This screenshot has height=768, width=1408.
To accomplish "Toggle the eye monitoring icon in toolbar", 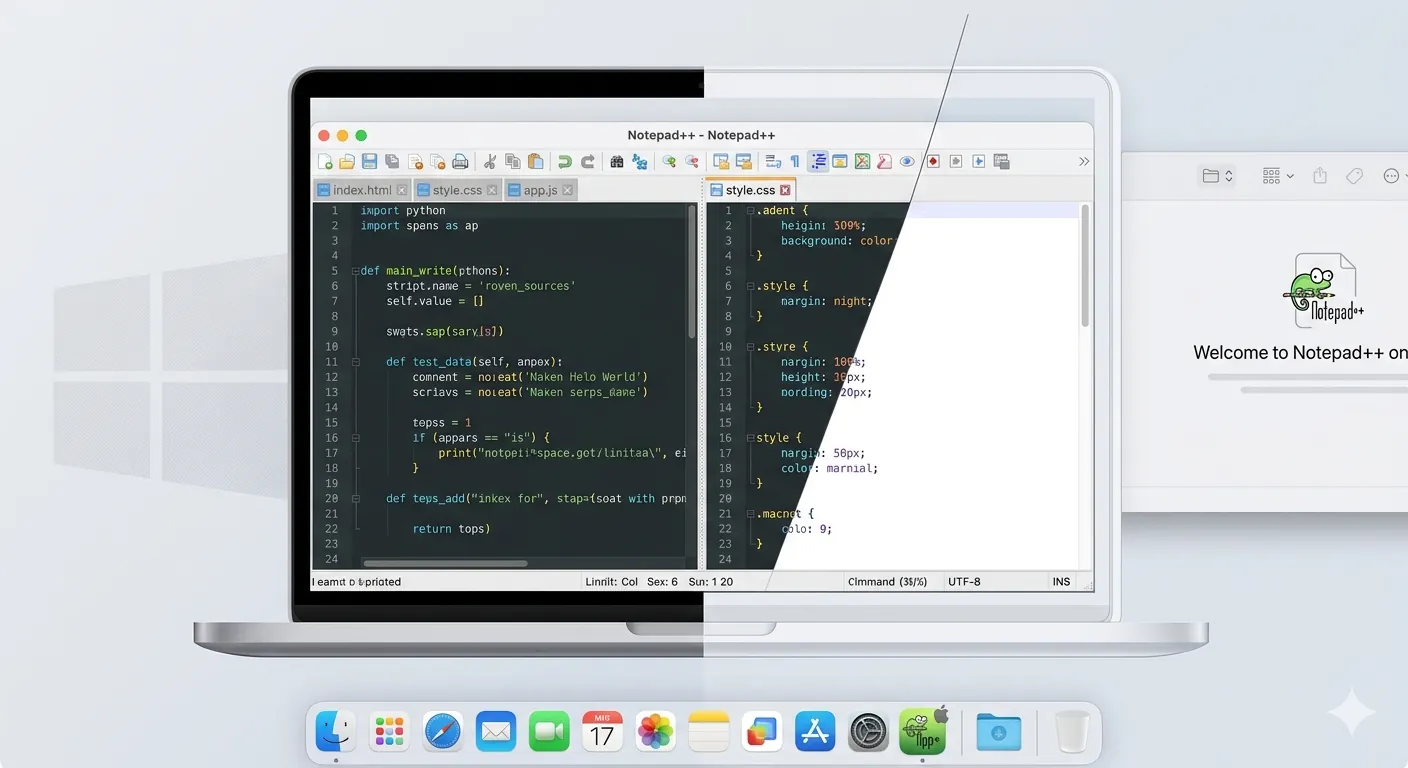I will [x=907, y=162].
